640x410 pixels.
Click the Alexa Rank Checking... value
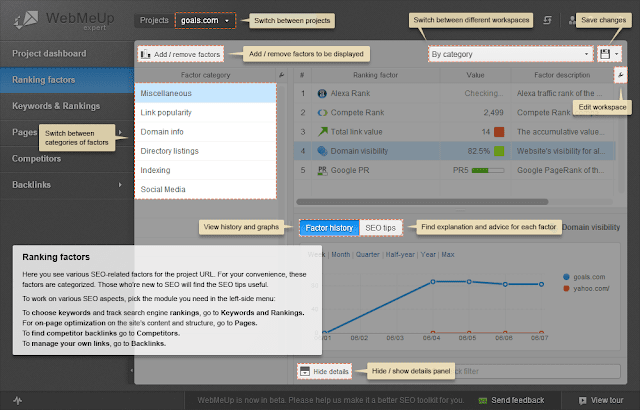(484, 93)
